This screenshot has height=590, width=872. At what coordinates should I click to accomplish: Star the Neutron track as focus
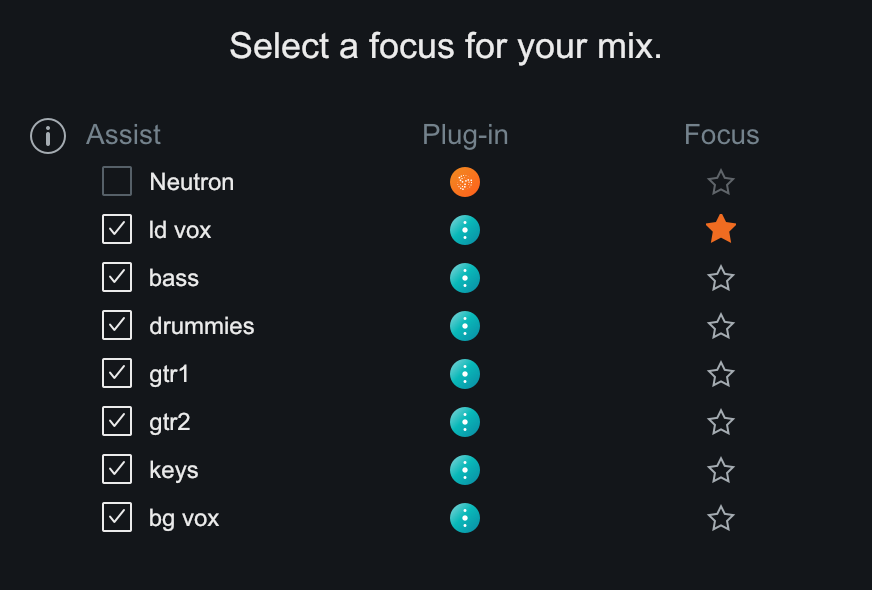click(x=721, y=182)
